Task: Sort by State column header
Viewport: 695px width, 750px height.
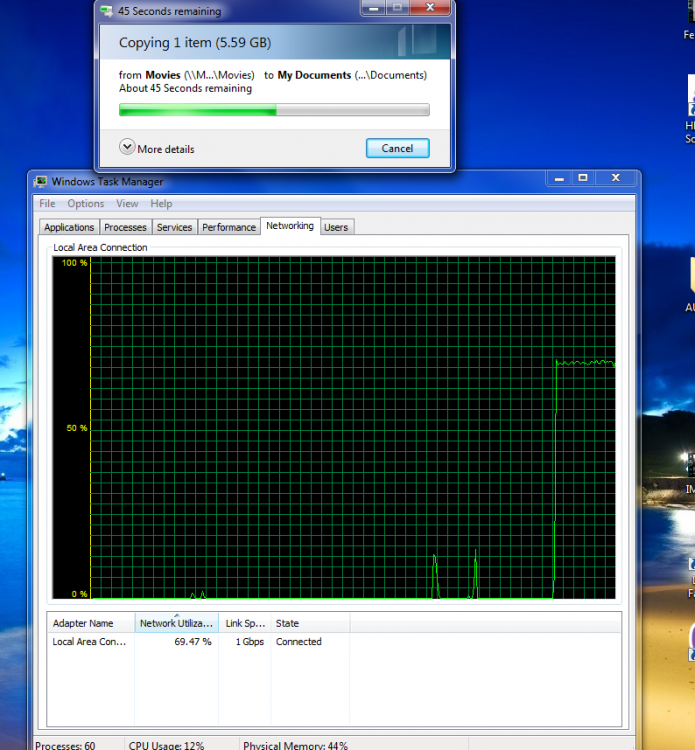Action: (310, 623)
